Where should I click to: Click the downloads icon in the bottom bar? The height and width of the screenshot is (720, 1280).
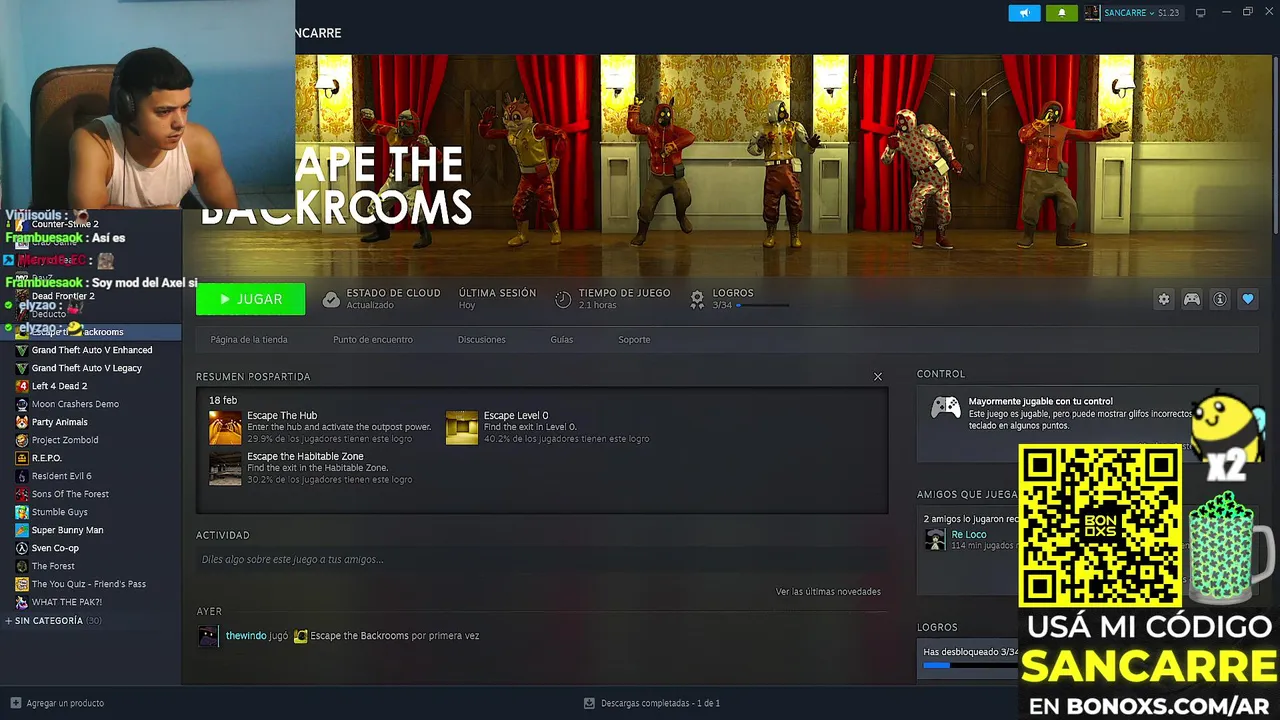click(x=589, y=703)
